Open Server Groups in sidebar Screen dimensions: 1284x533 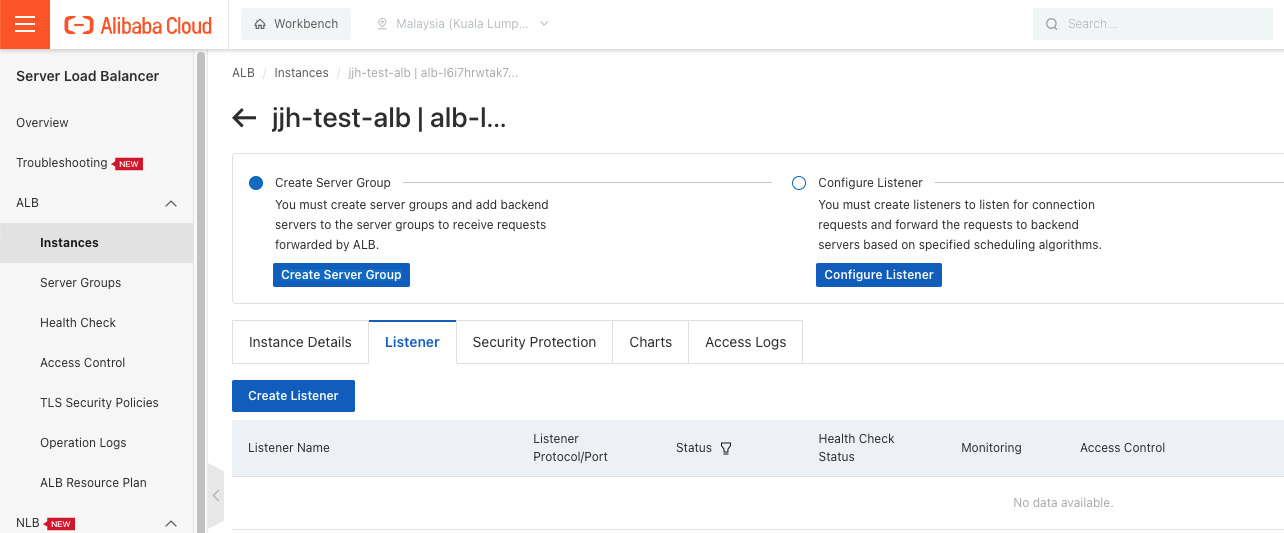(x=80, y=283)
